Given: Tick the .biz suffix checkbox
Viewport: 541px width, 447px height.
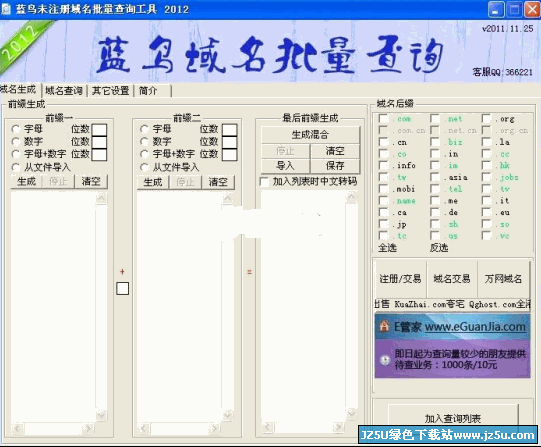Looking at the screenshot, I should [435, 142].
